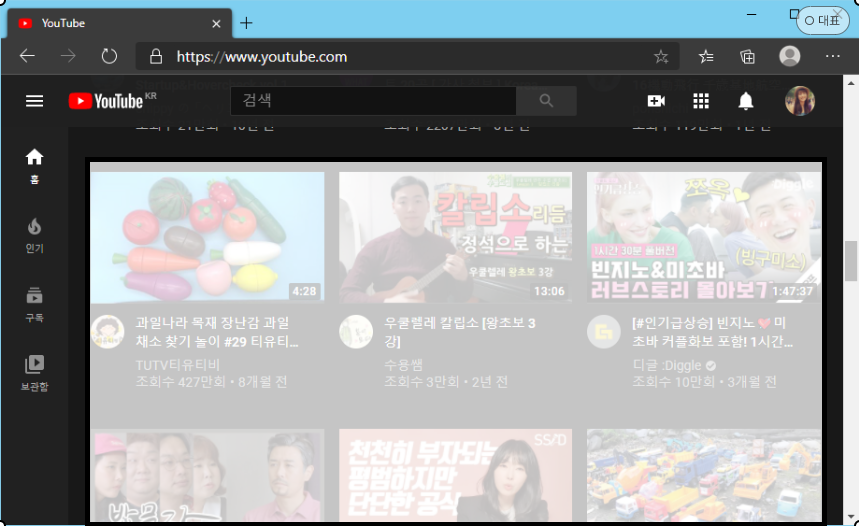Viewport: 859px width, 526px height.
Task: Click the search magnifier button
Action: pos(546,101)
